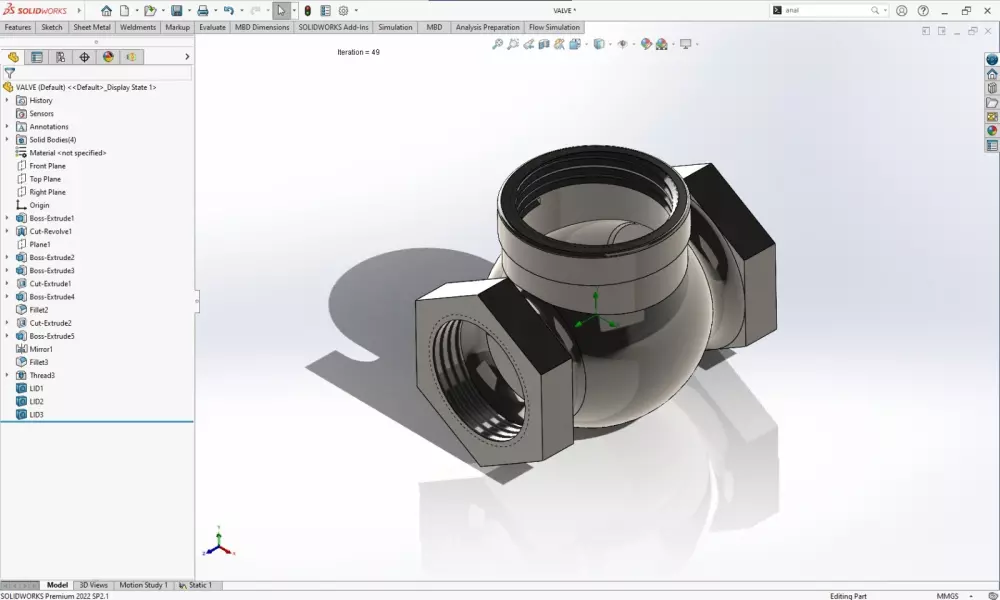Open the Hide/Show Items eye icon
Screen dimensions: 1000x600
[x=621, y=45]
